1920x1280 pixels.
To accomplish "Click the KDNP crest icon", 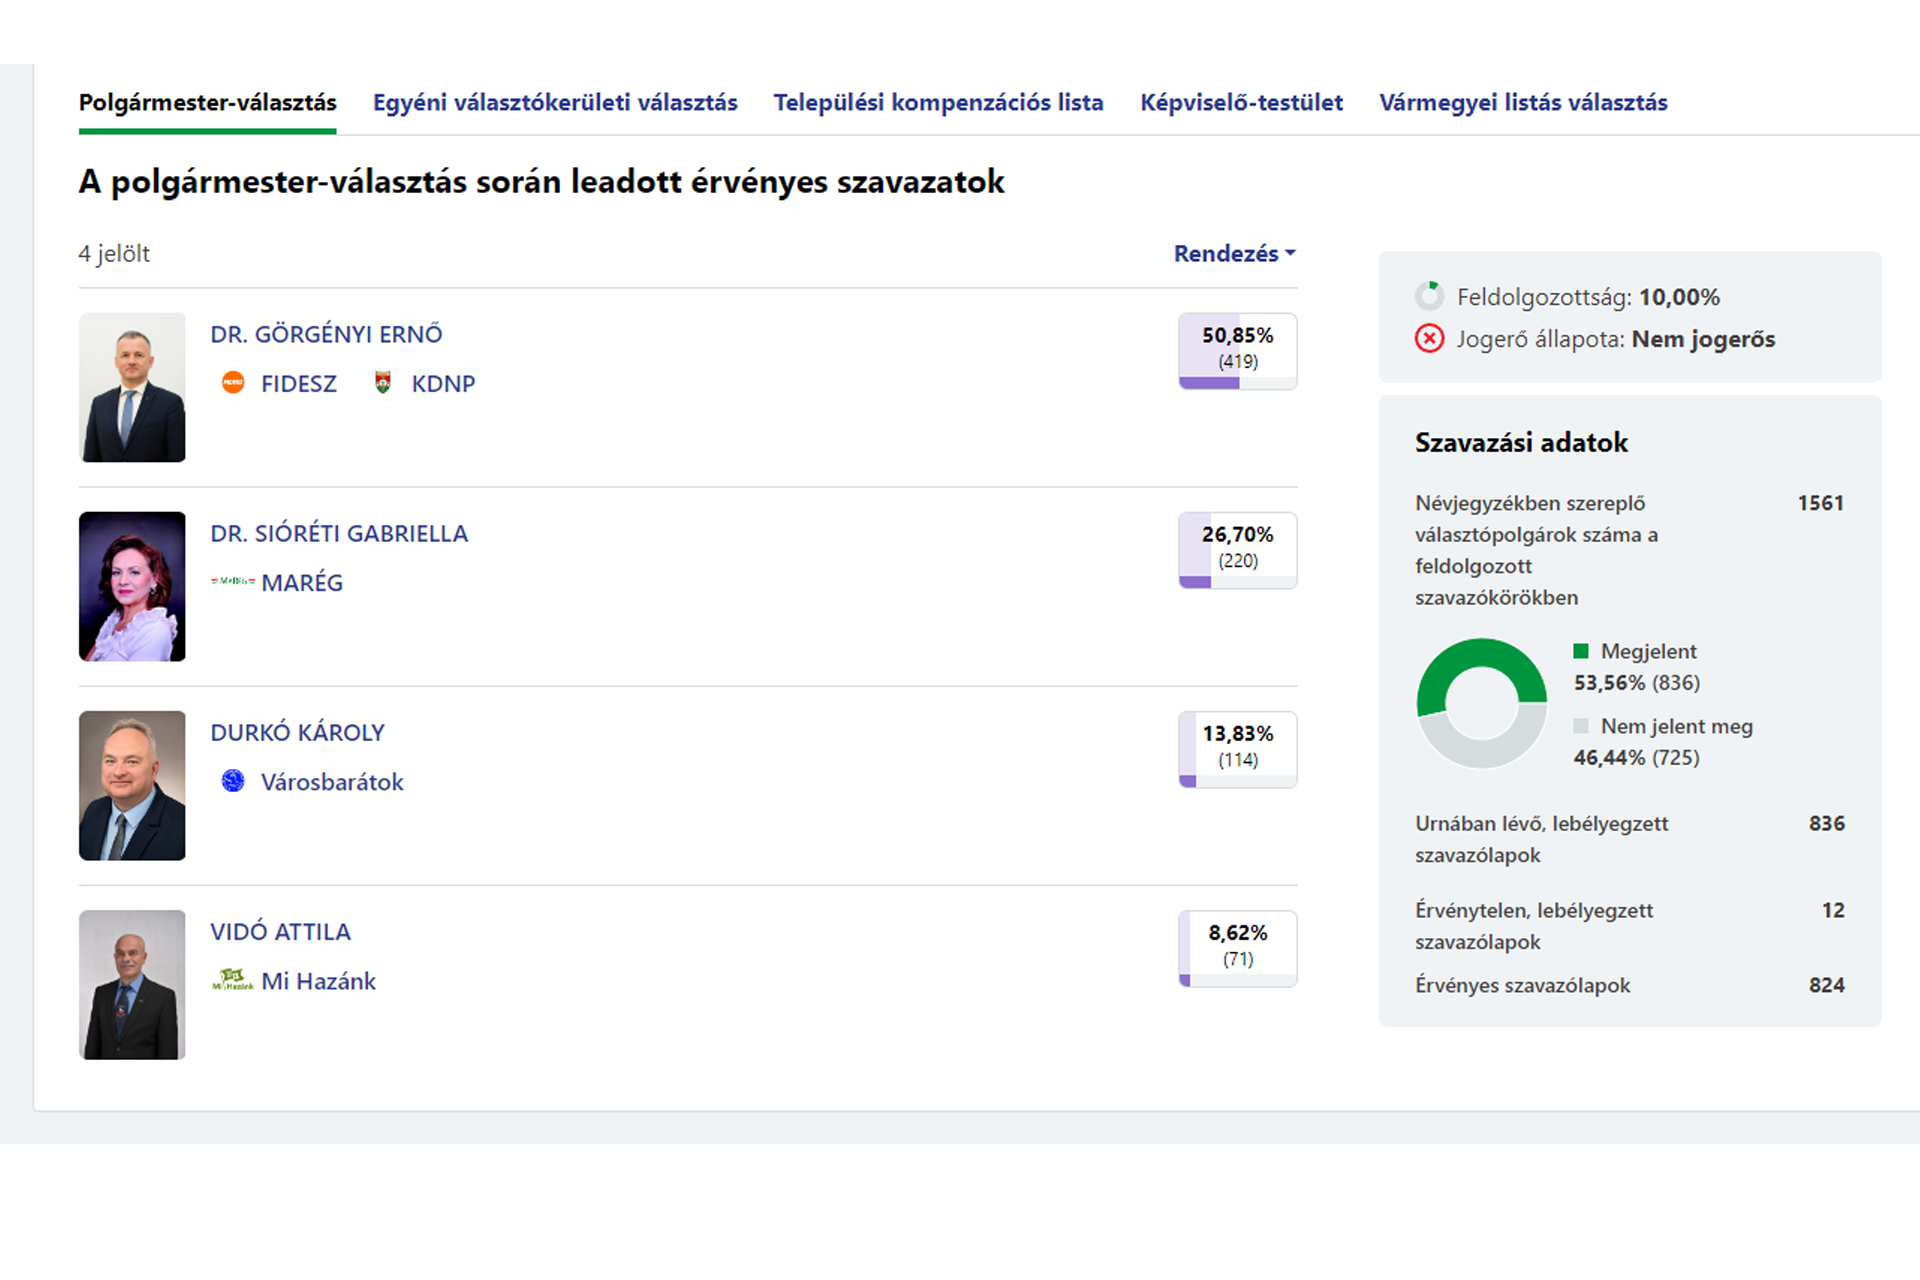I will (383, 383).
